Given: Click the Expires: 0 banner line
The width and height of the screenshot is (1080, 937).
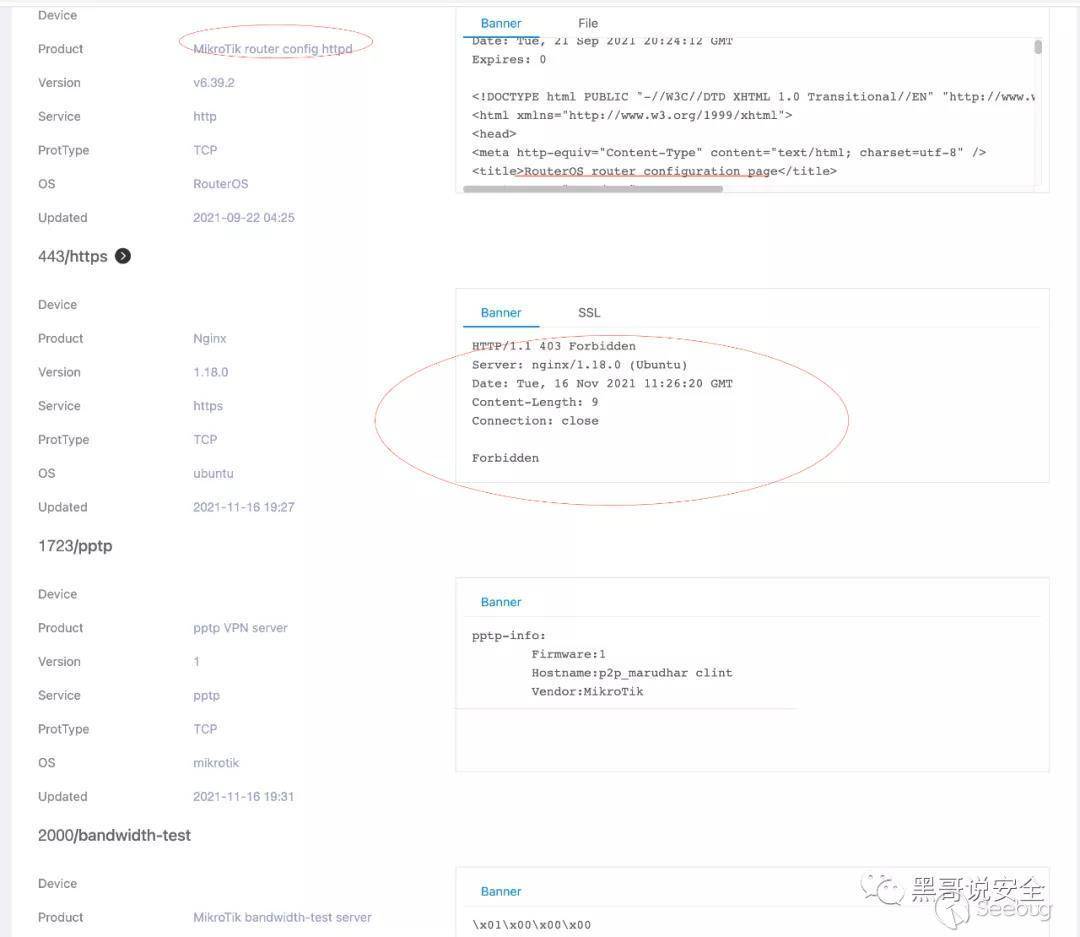Looking at the screenshot, I should (x=509, y=59).
